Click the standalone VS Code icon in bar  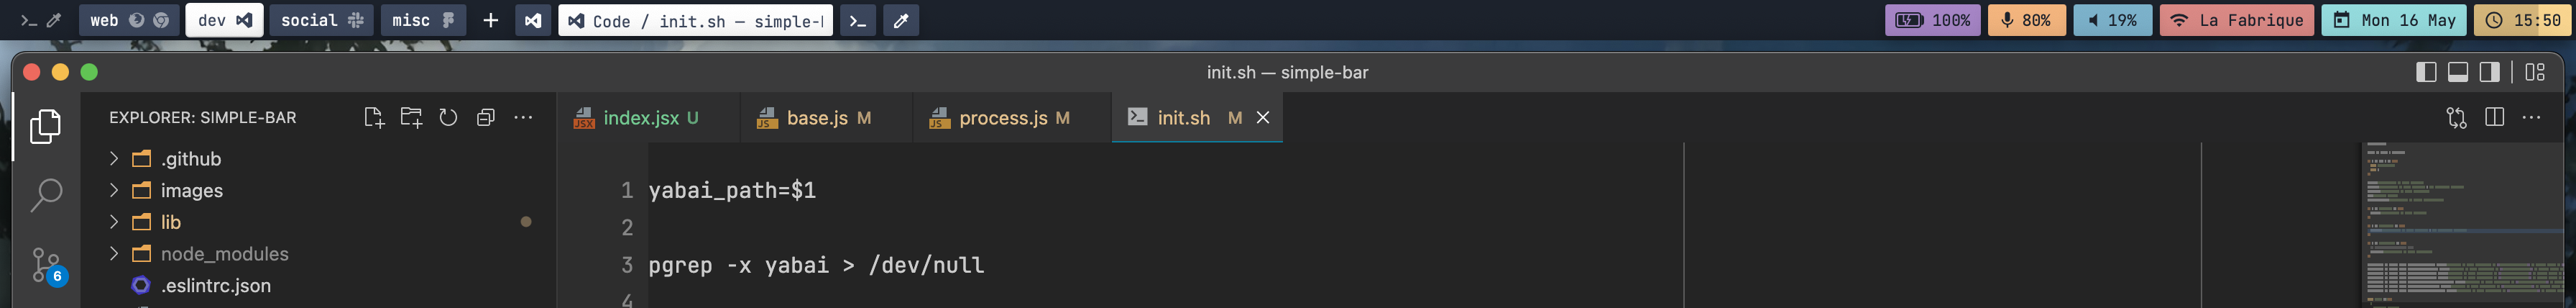coord(533,20)
